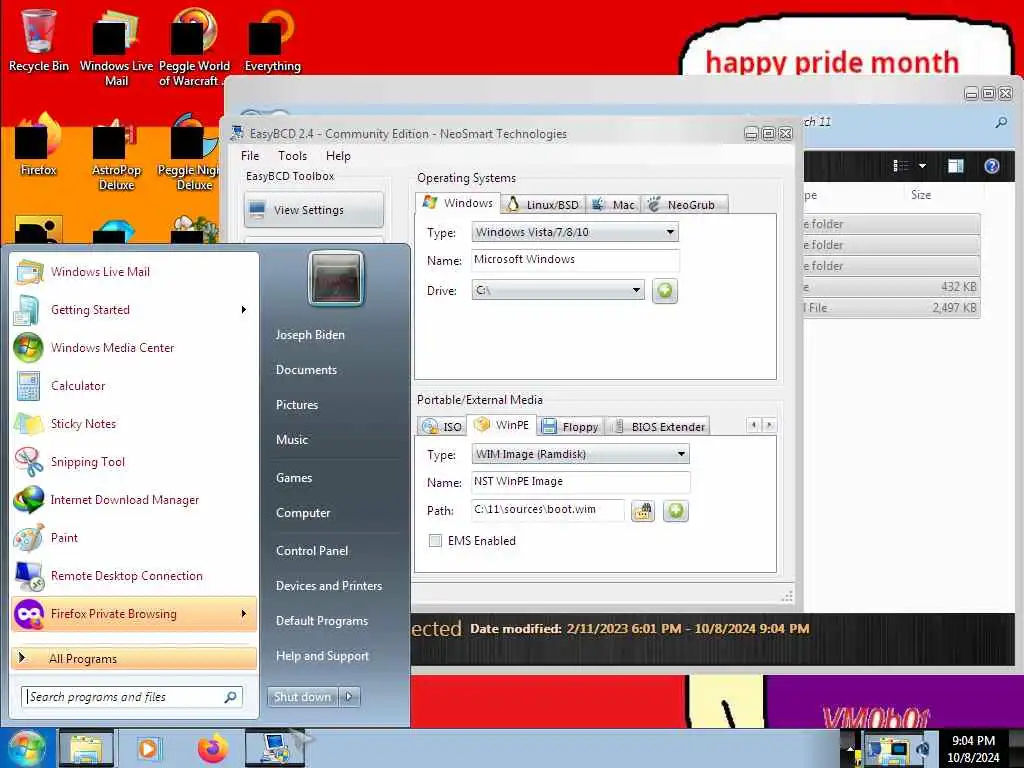Open Firefox from taskbar
Screen dimensions: 1024x768
213,748
